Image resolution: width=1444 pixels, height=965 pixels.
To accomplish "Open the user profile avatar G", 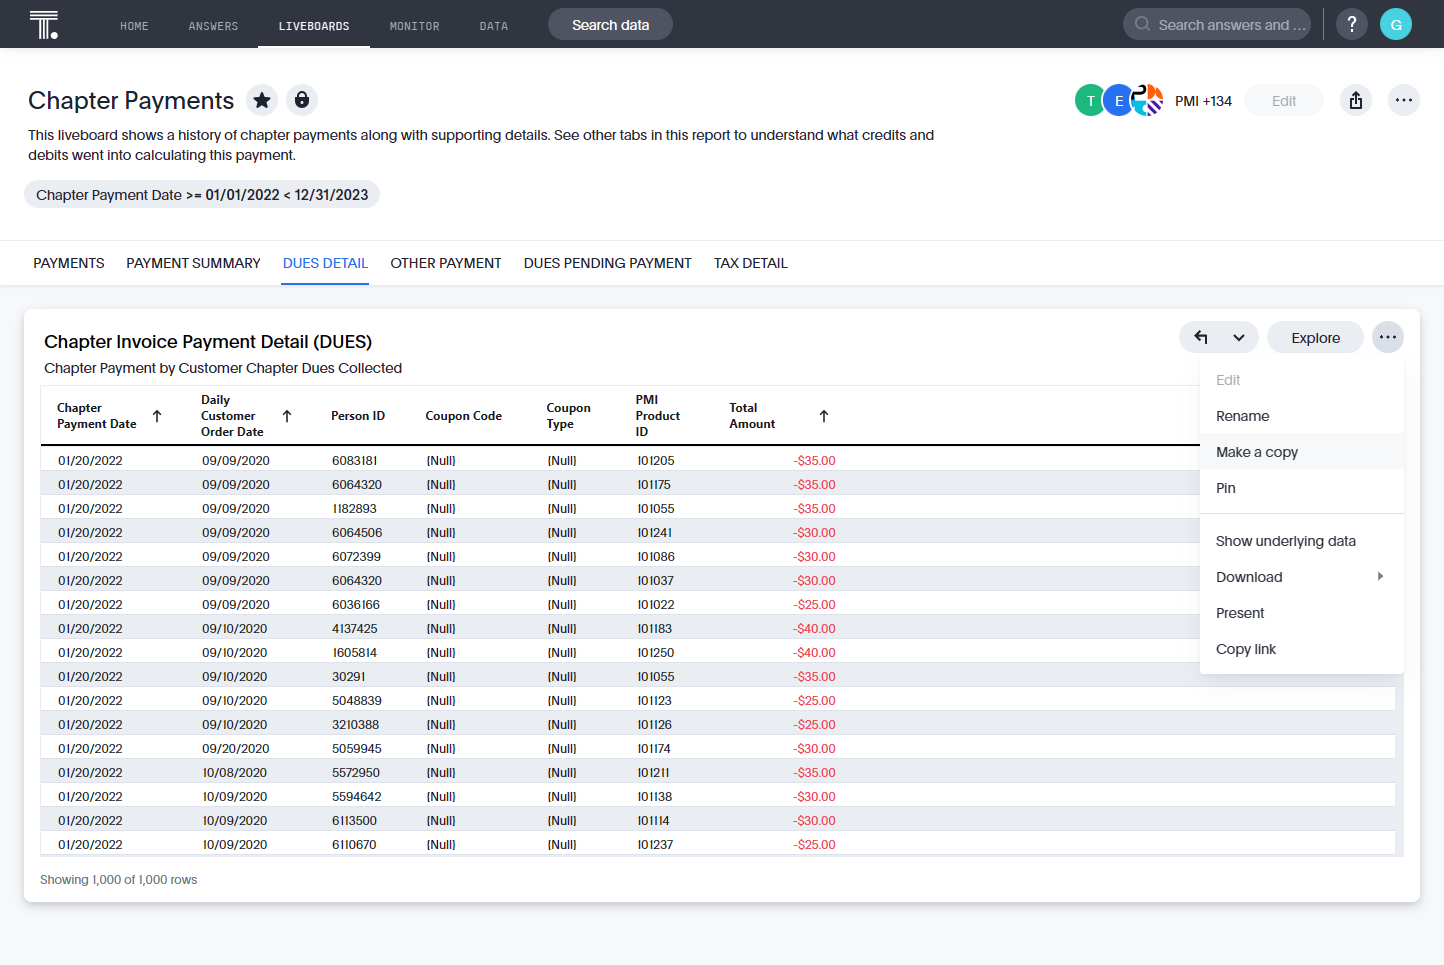I will tap(1396, 24).
